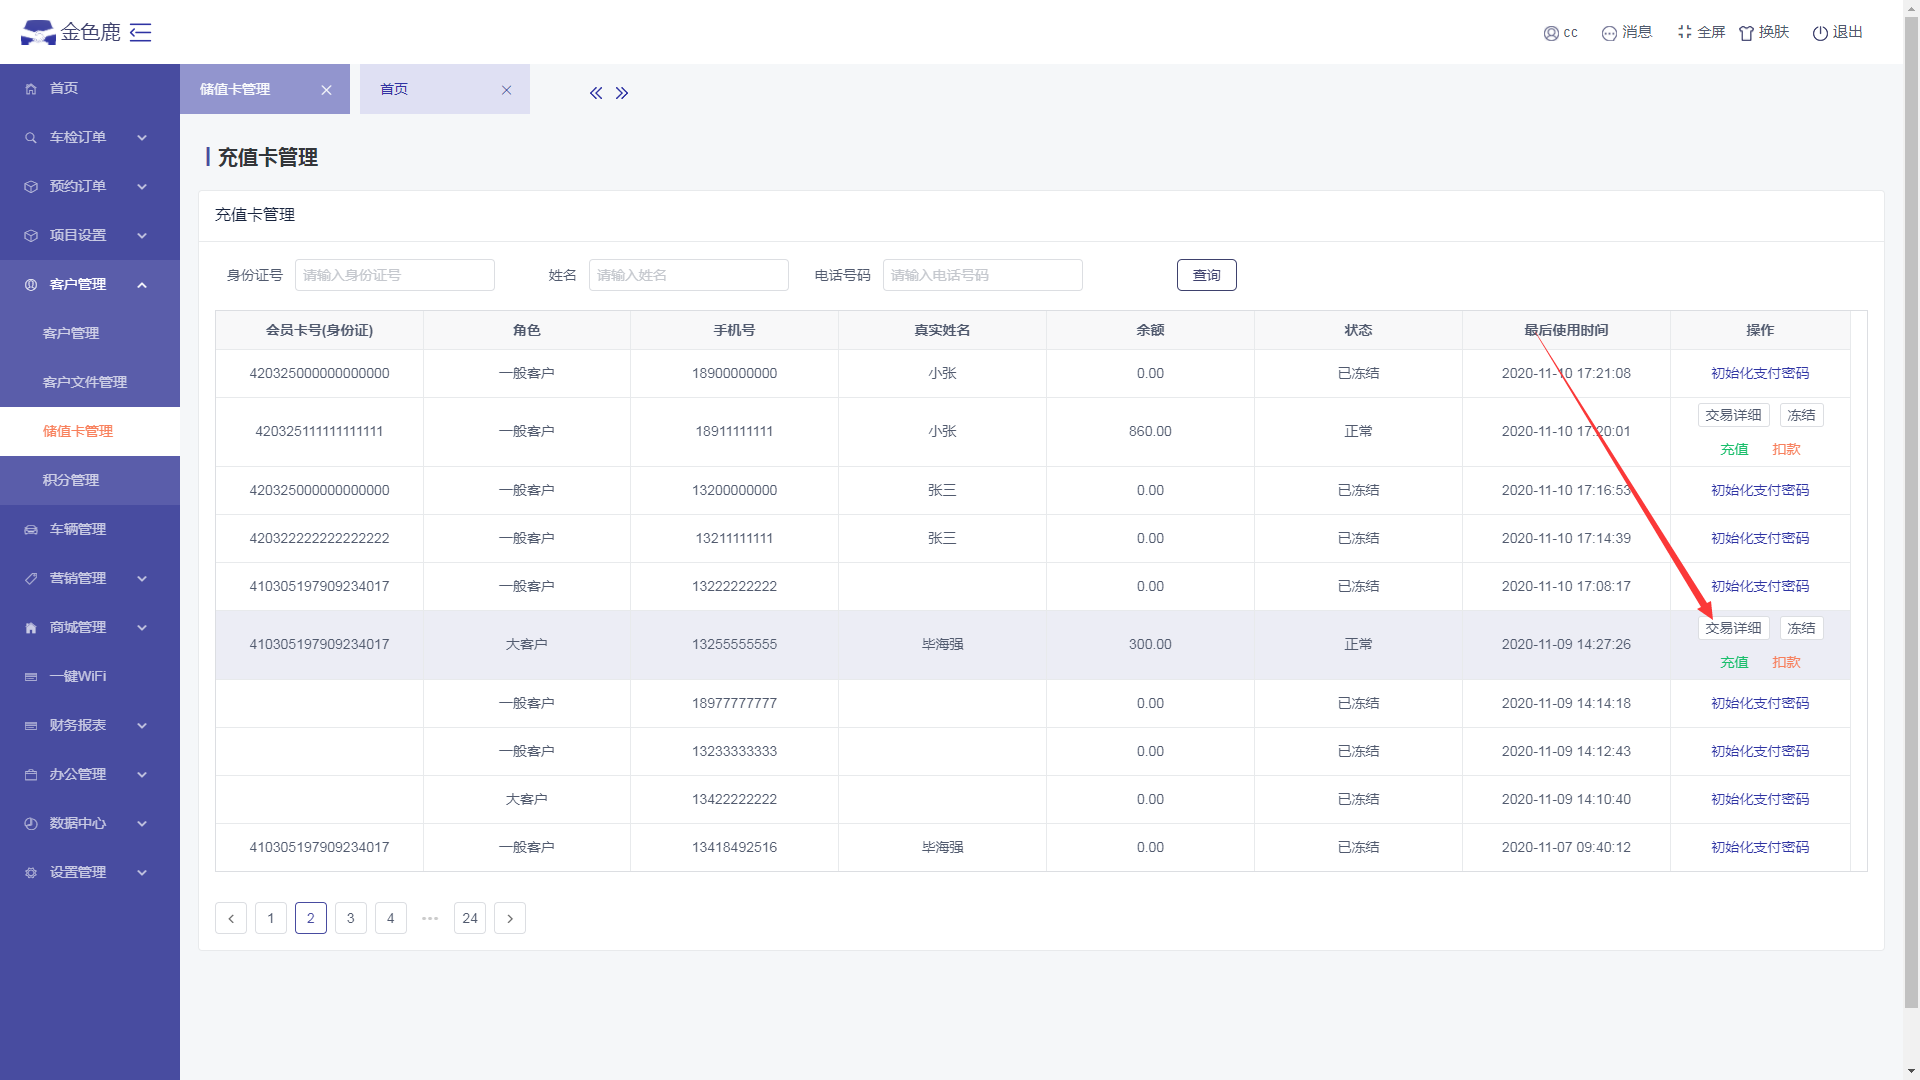Close the 储值卡管理 tab
Screen dimensions: 1920x1080
326,90
